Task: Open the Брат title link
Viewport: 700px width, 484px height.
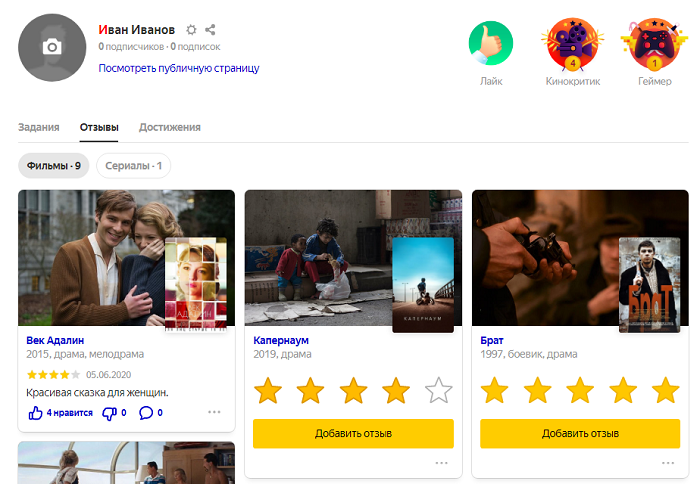Action: (492, 340)
